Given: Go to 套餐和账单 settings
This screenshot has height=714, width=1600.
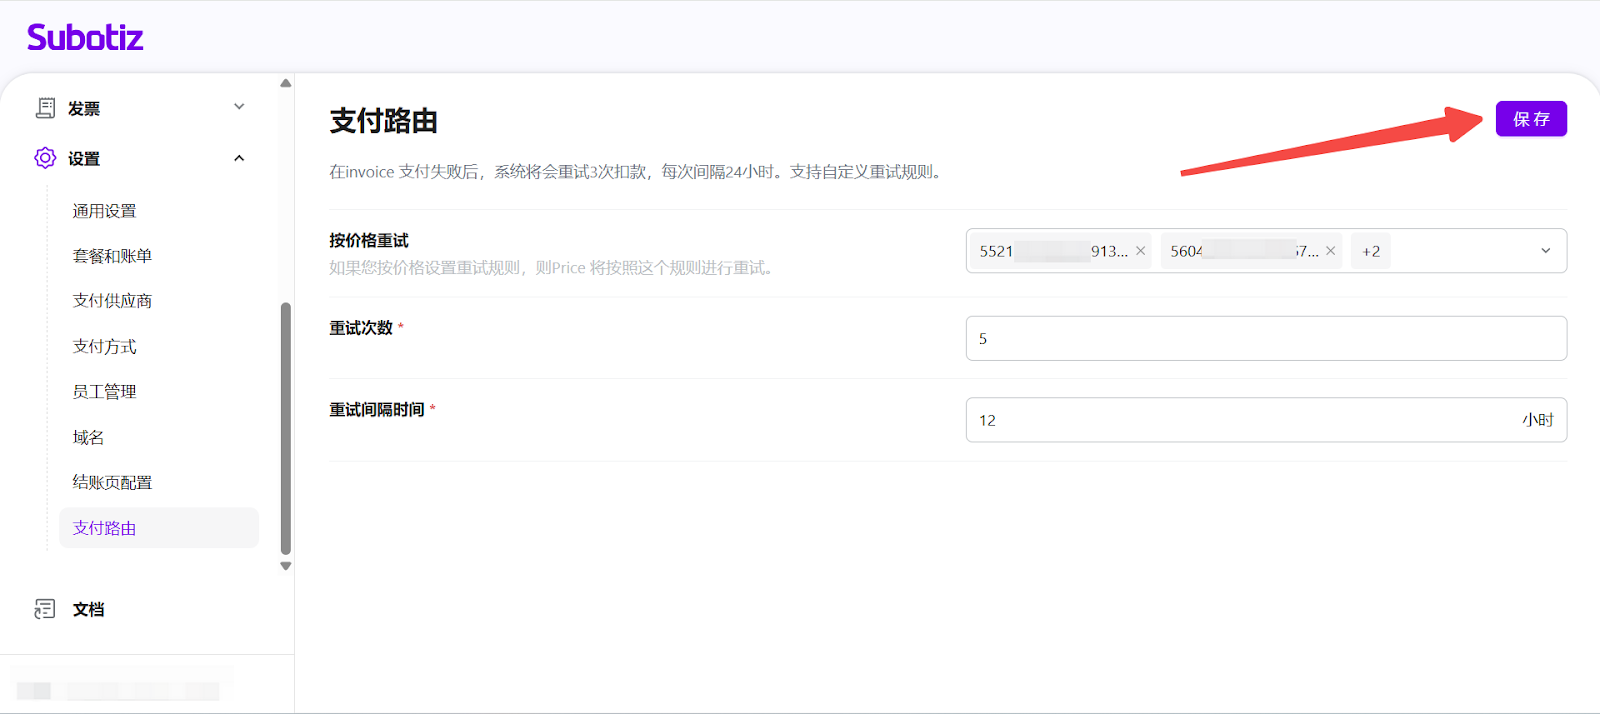Looking at the screenshot, I should 112,256.
